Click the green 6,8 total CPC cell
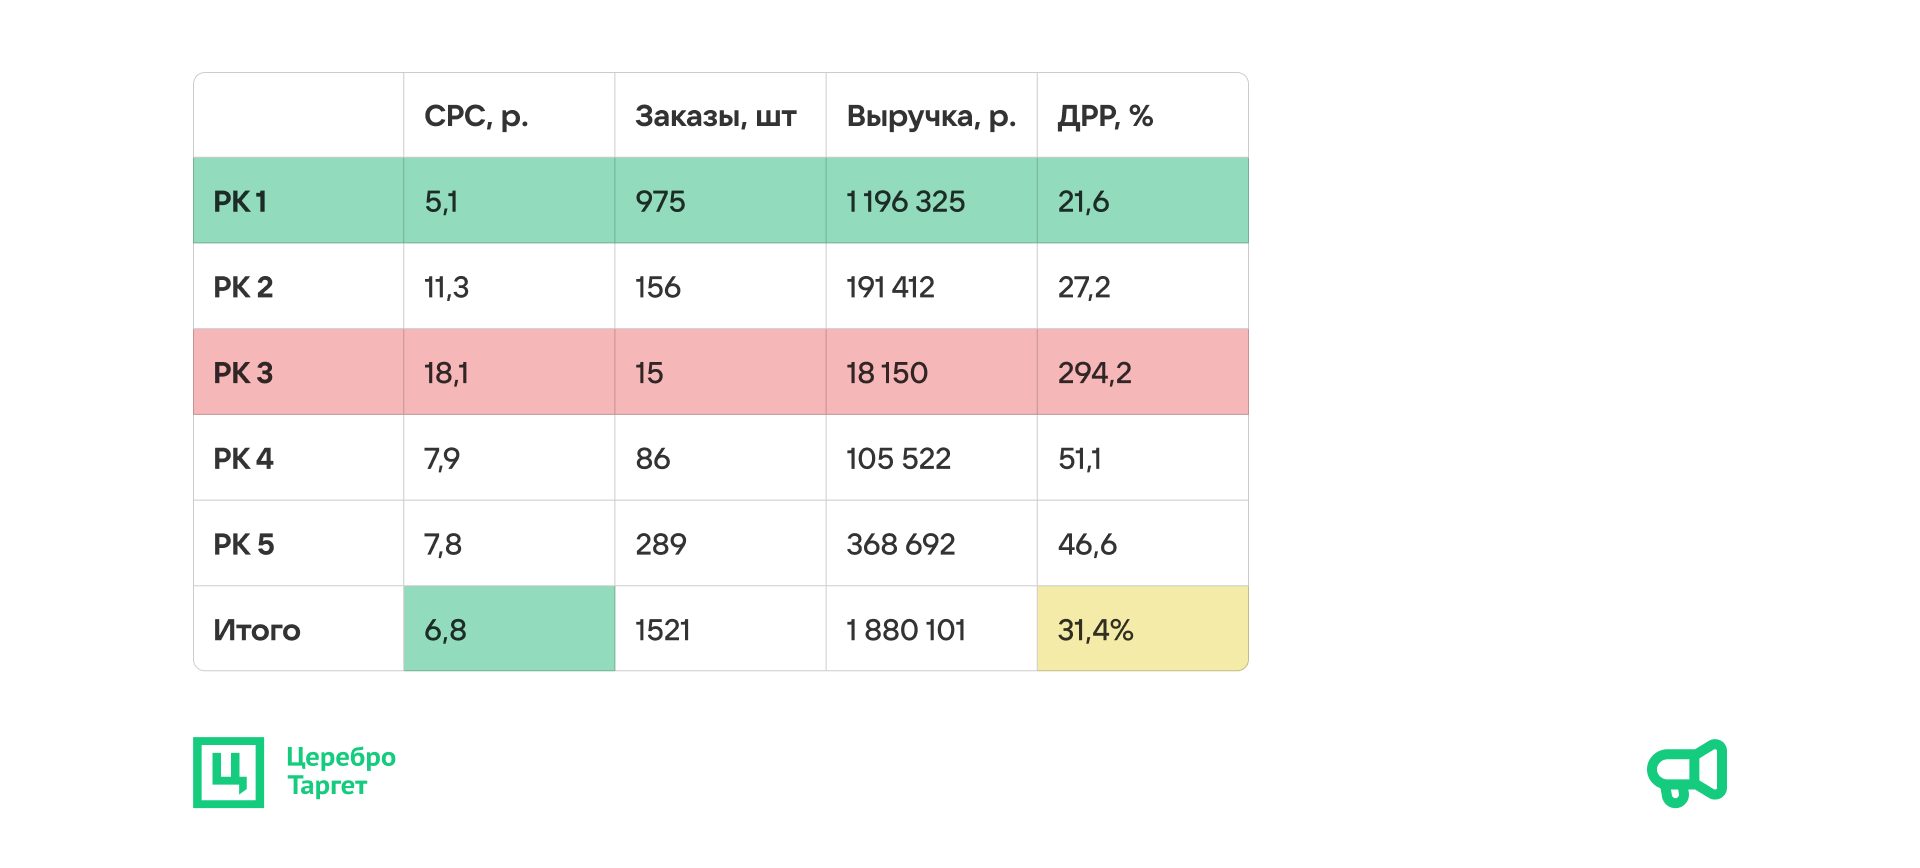Image resolution: width=1920 pixels, height=868 pixels. click(508, 629)
